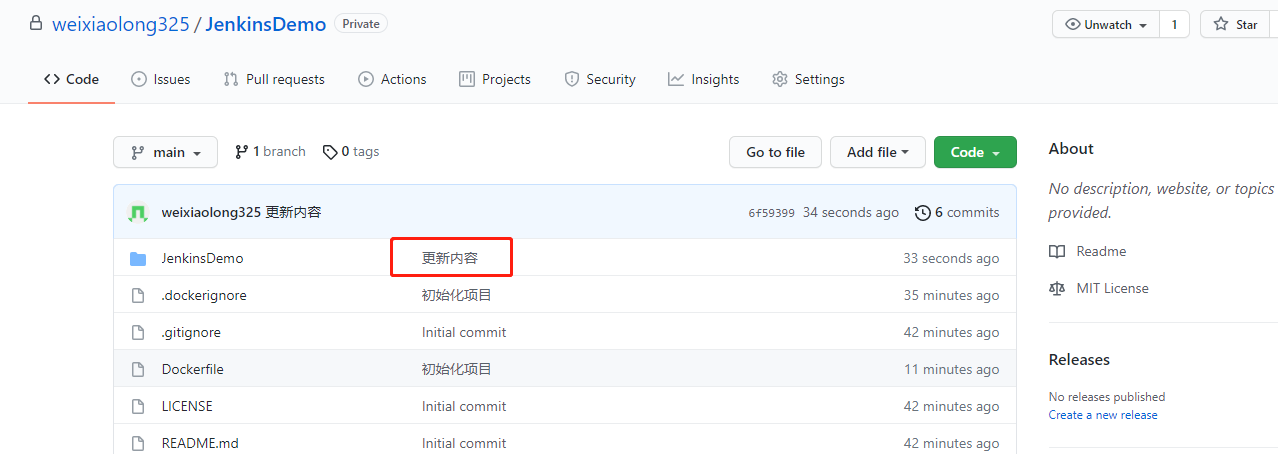
Task: Open 初始化项目 commit in Dockerfile row
Action: pyautogui.click(x=457, y=369)
